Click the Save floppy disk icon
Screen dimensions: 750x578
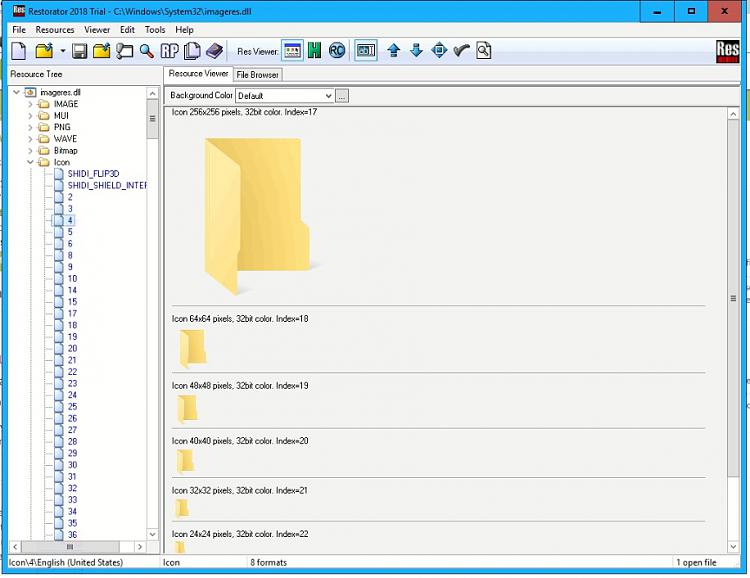pos(80,51)
